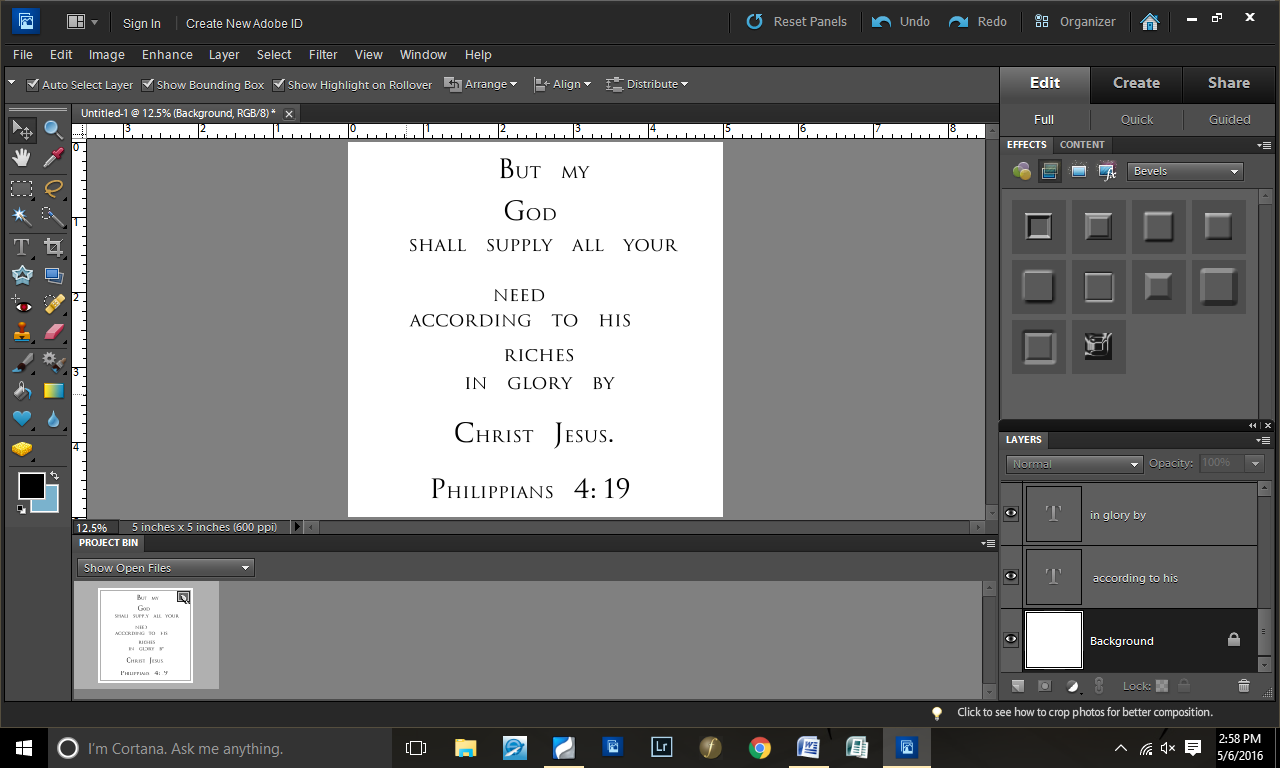Screen dimensions: 1280x768
Task: Hide the 'in glory by' text layer
Action: pyautogui.click(x=1011, y=514)
